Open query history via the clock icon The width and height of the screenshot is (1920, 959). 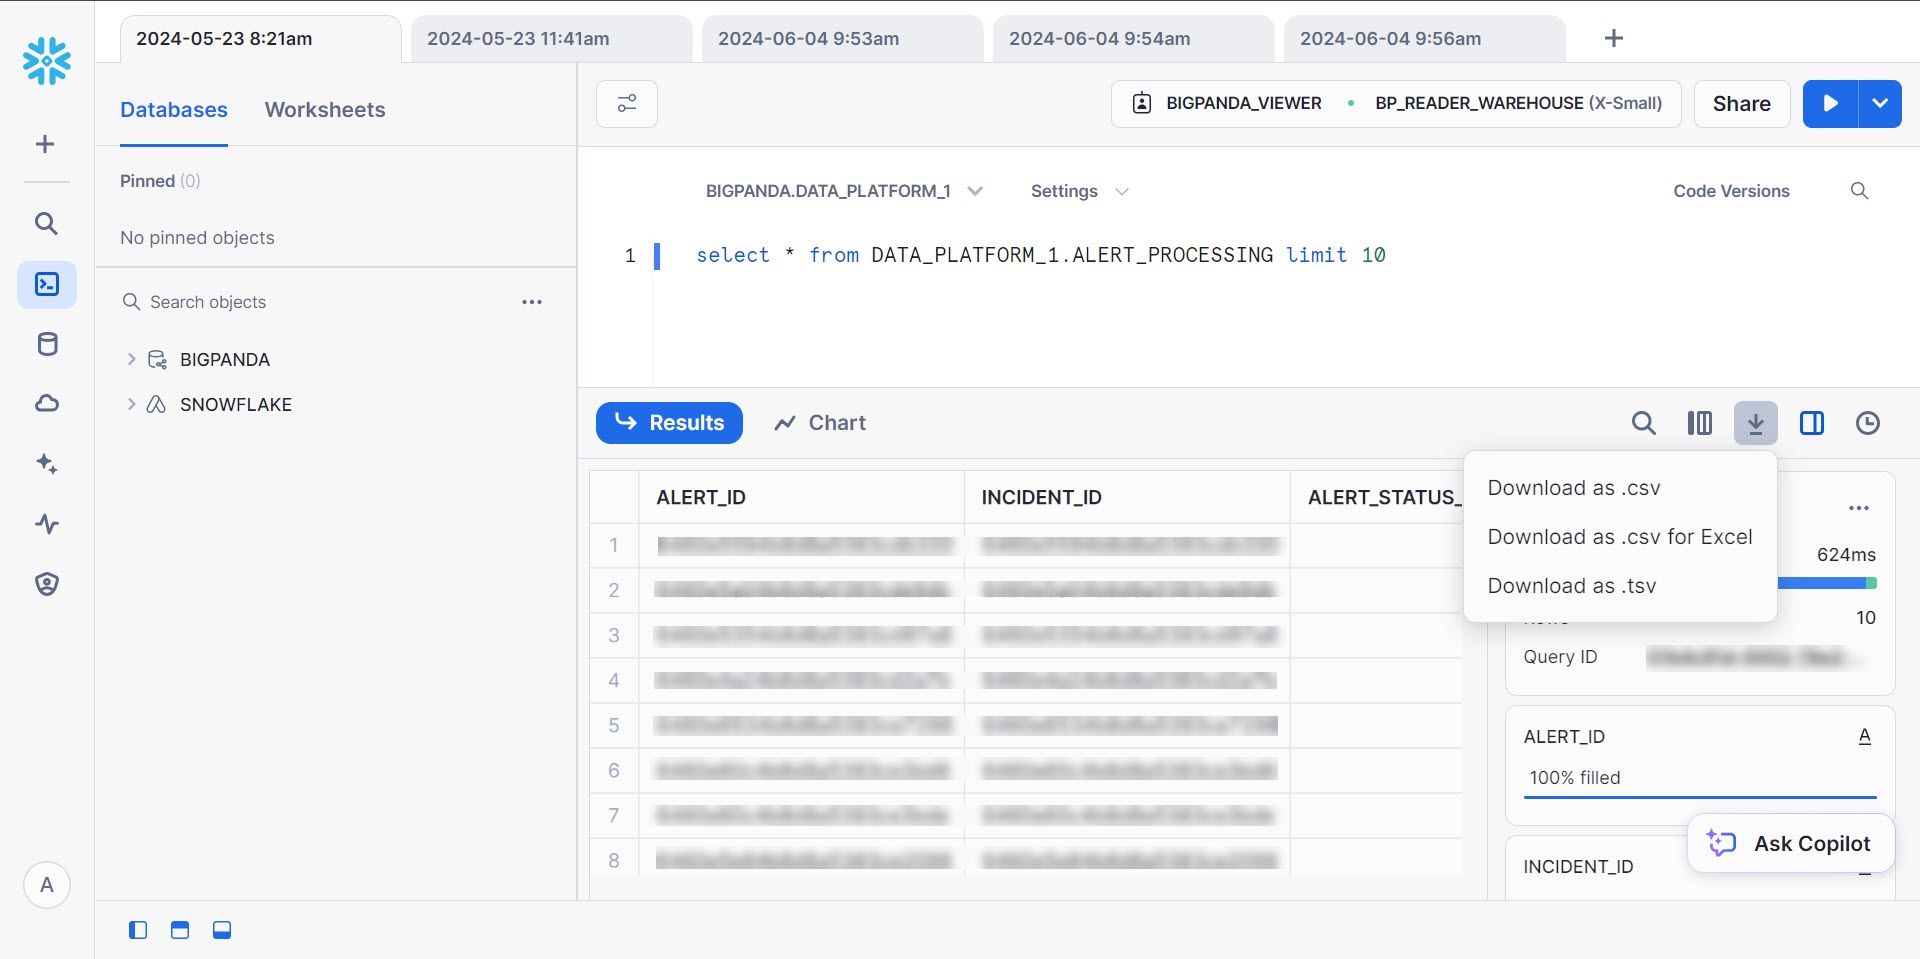[1867, 423]
